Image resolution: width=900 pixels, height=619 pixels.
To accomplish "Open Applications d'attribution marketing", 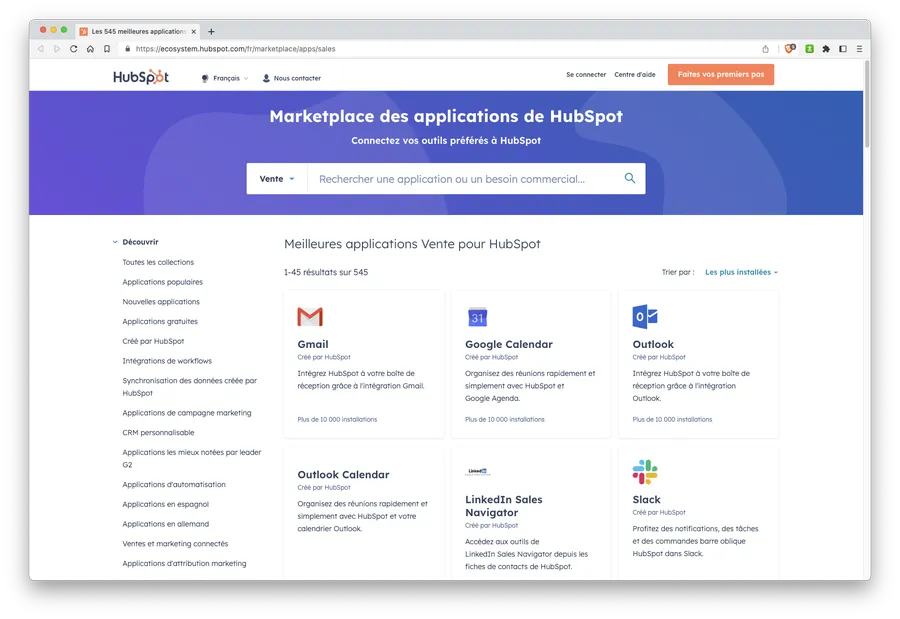I will pos(184,563).
